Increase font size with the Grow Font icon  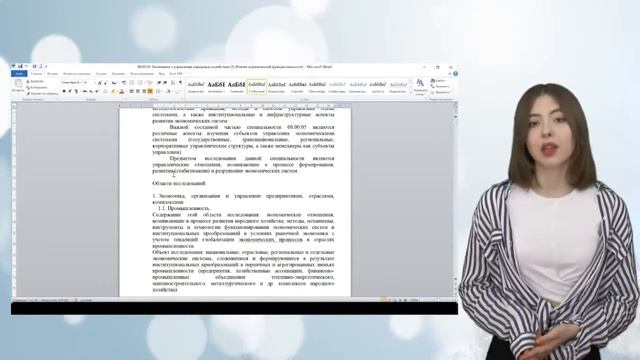pyautogui.click(x=100, y=83)
